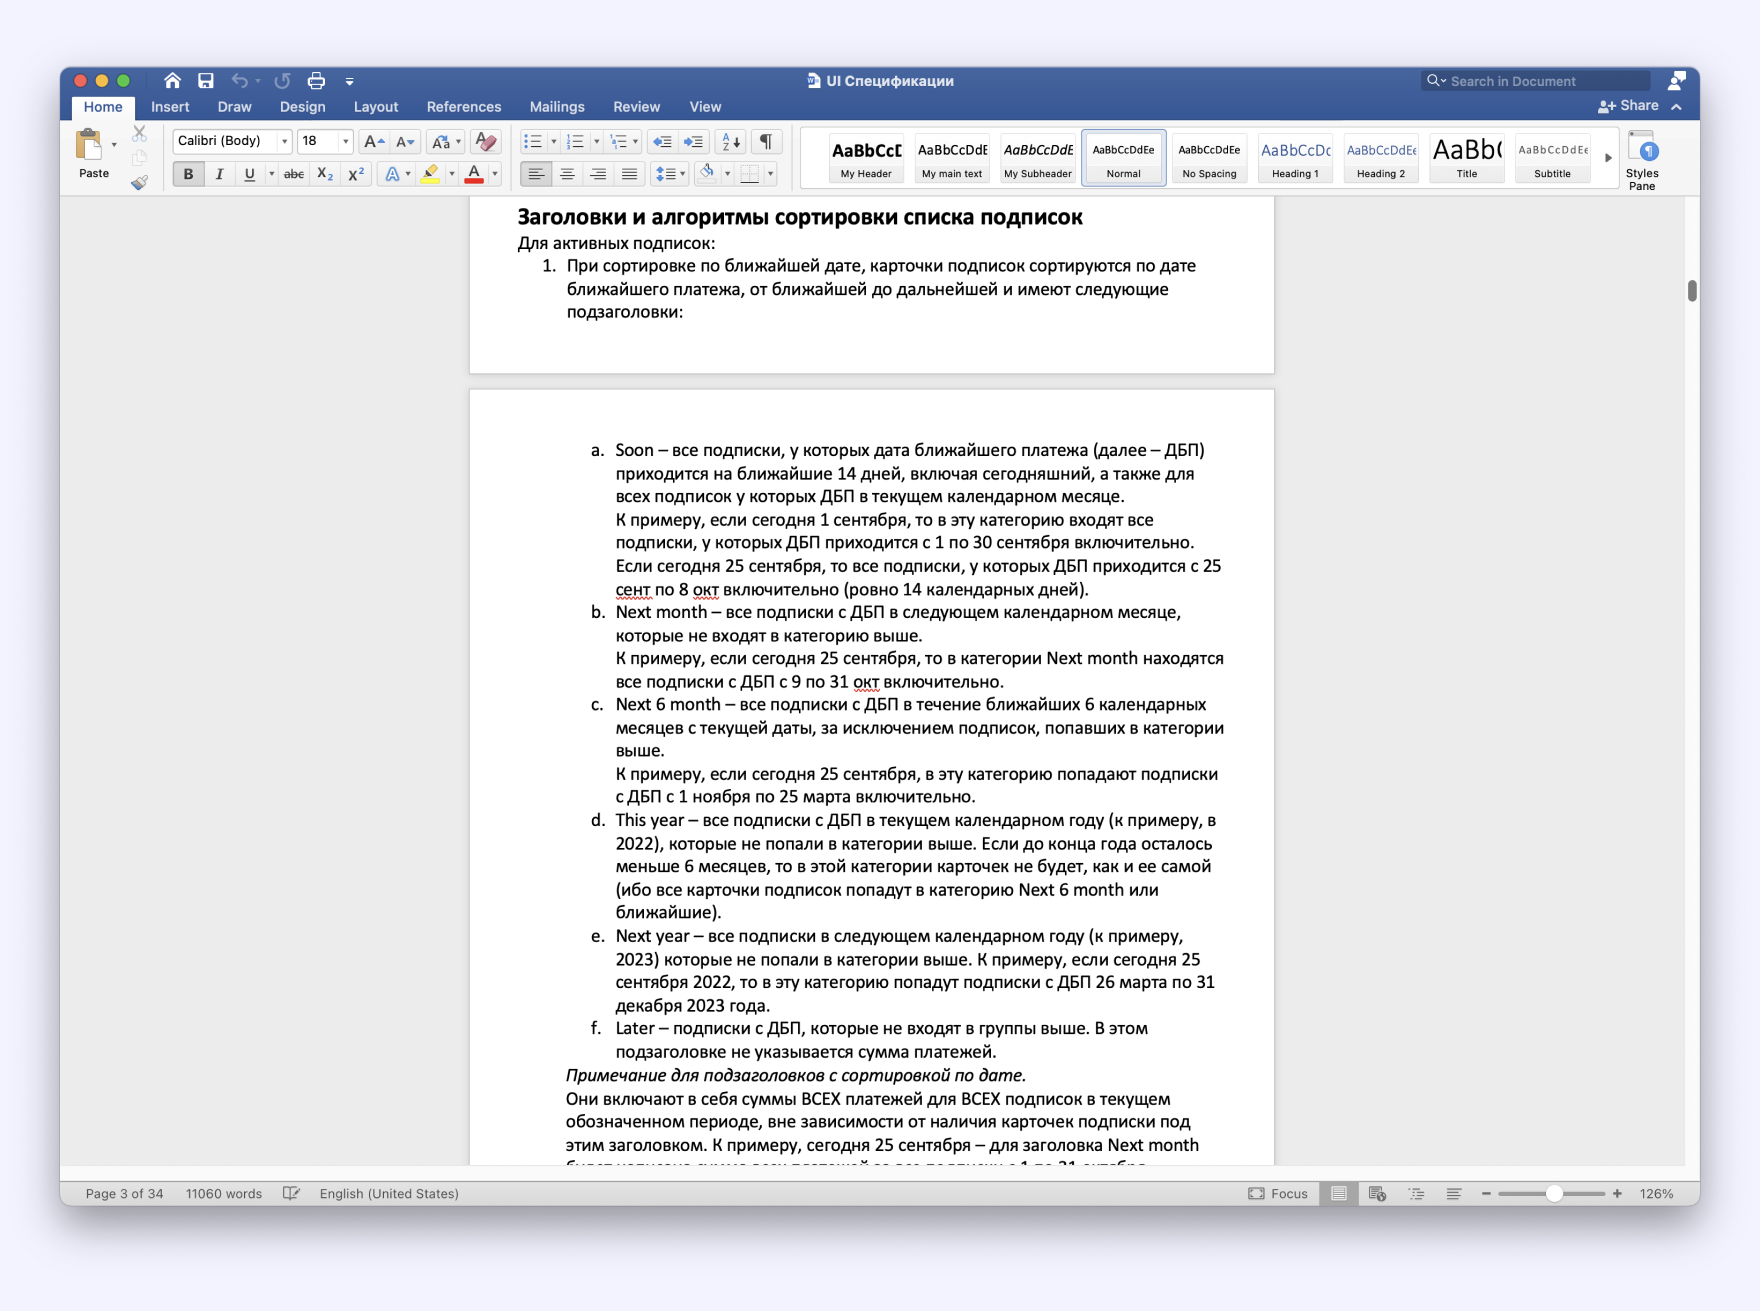The height and width of the screenshot is (1311, 1760).
Task: Click the Strikethrough abc icon
Action: (x=293, y=174)
